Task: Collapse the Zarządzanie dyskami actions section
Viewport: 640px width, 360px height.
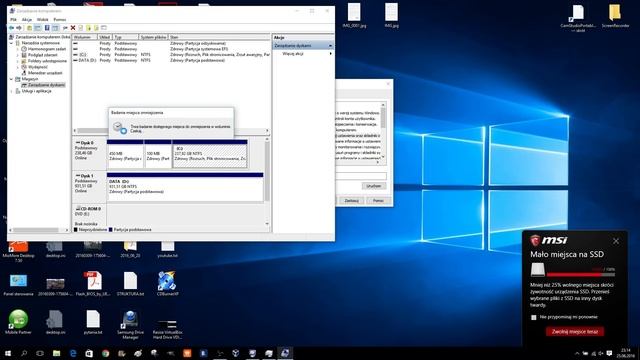Action: (x=330, y=46)
